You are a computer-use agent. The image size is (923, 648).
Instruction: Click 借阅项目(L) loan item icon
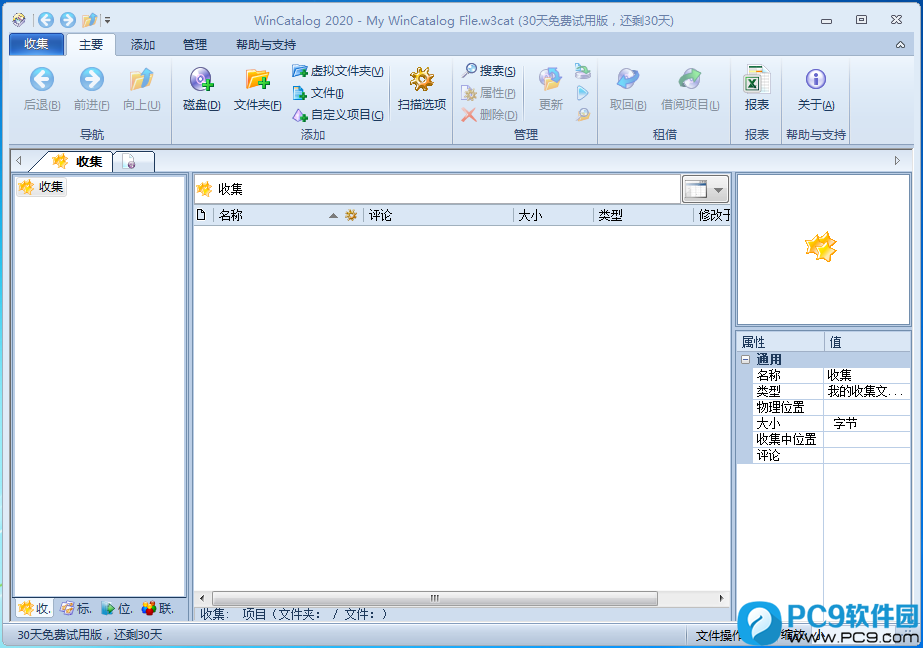(x=690, y=89)
